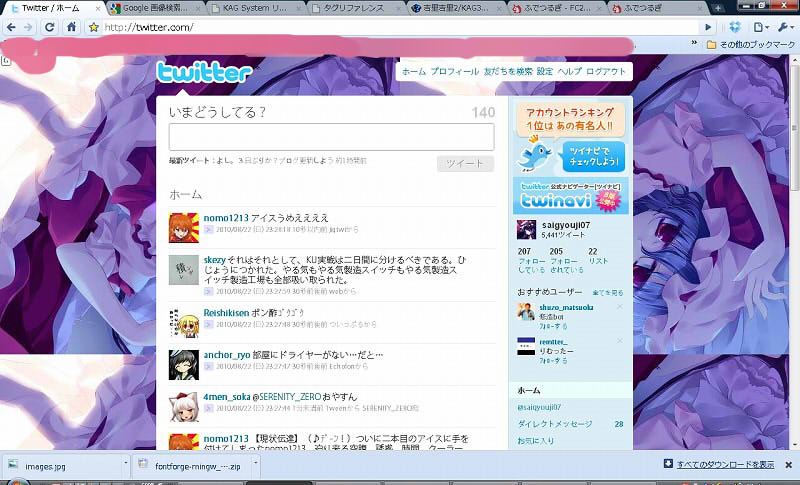Switch to タグリファレンス tab

[x=356, y=8]
